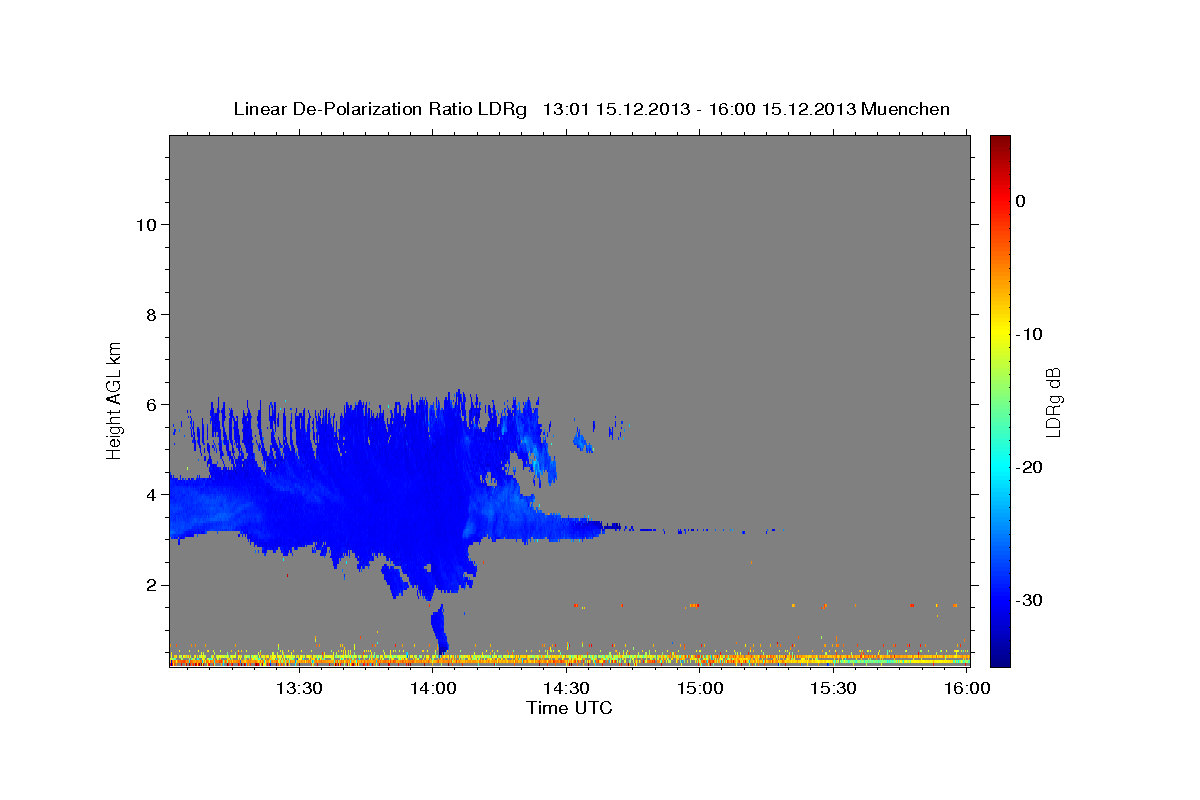Click the dark red top of colorbar
This screenshot has width=1200, height=800.
[x=1000, y=145]
